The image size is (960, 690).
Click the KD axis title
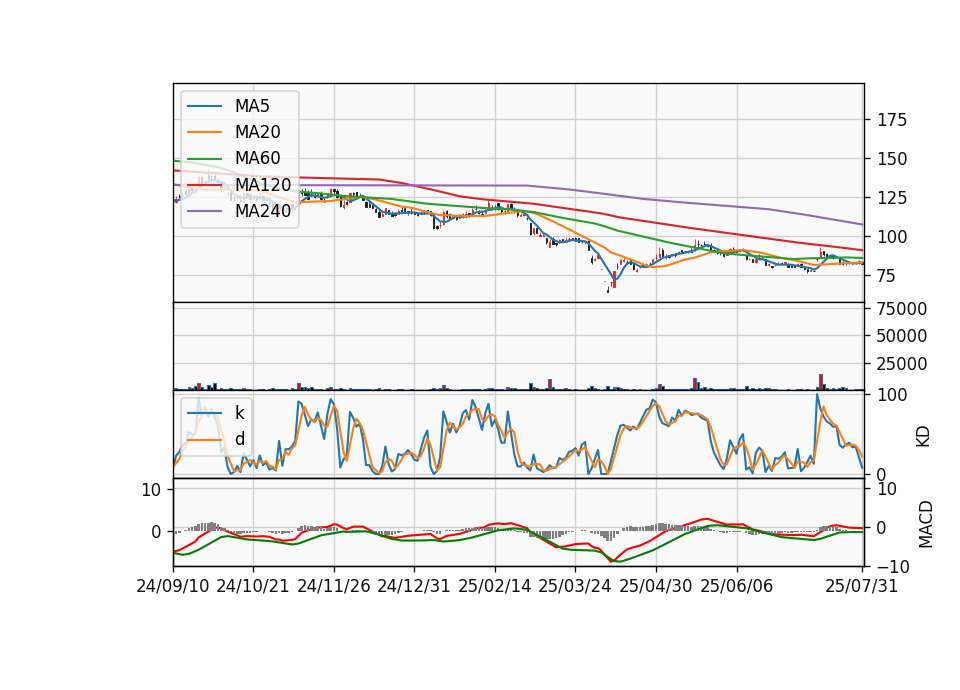(923, 437)
